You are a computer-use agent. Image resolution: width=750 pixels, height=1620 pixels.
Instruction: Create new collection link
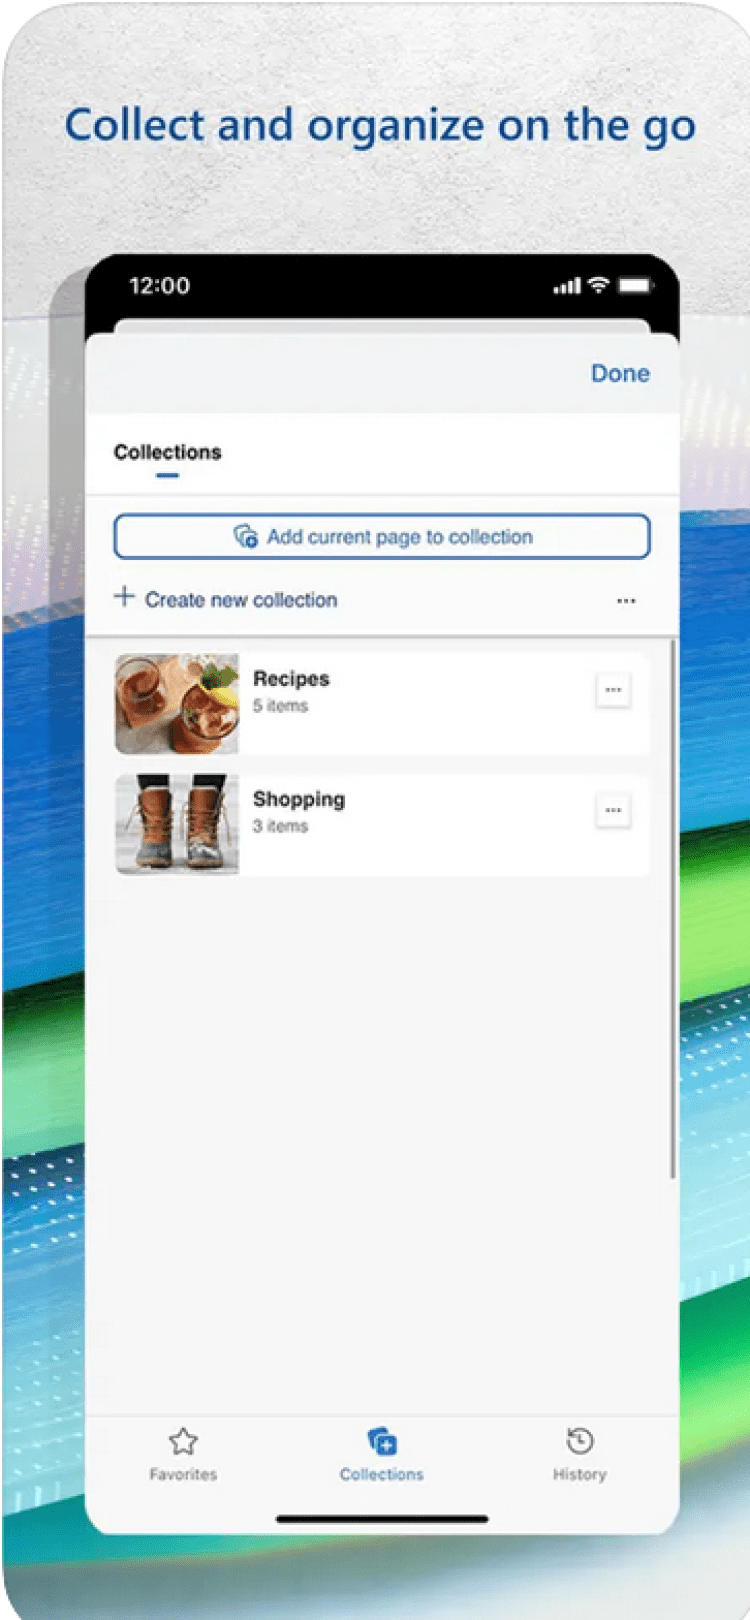tap(241, 600)
